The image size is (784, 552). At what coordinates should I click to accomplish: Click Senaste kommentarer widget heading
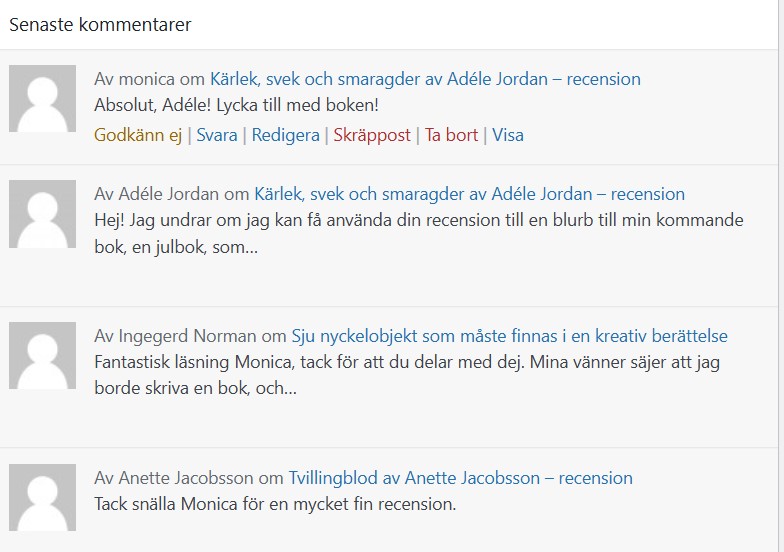pos(100,24)
